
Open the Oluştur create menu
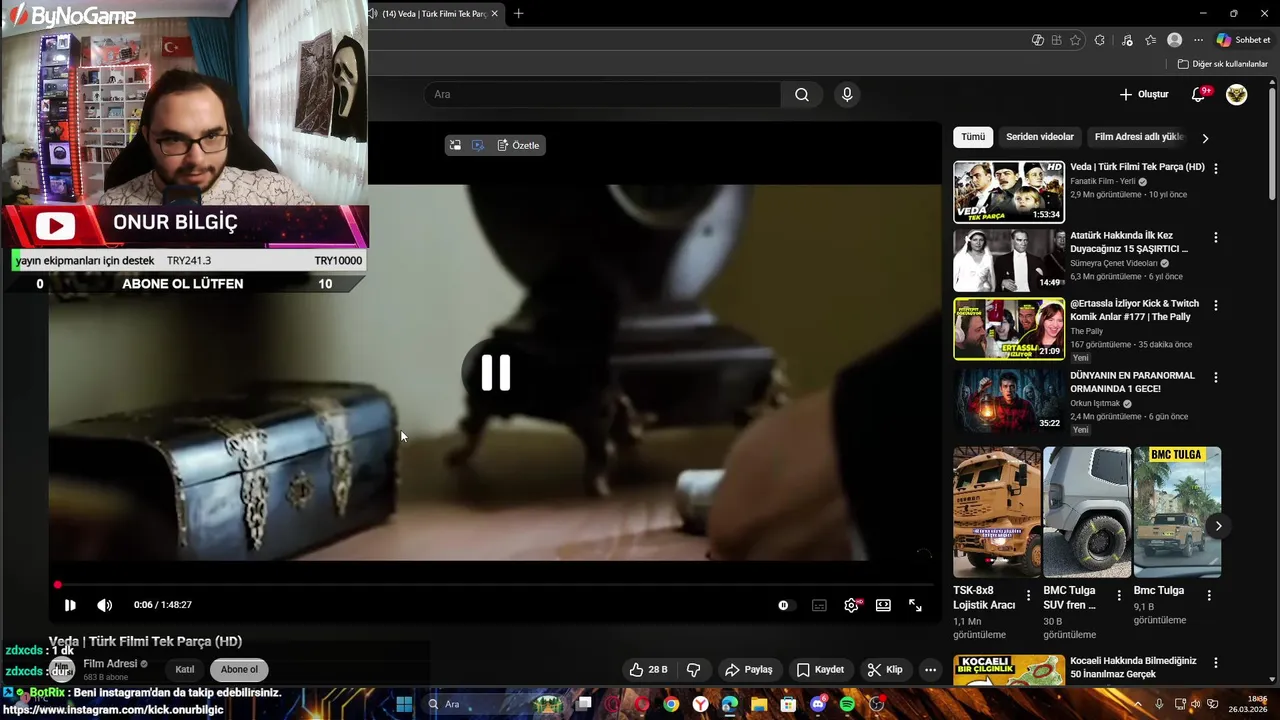click(1144, 94)
